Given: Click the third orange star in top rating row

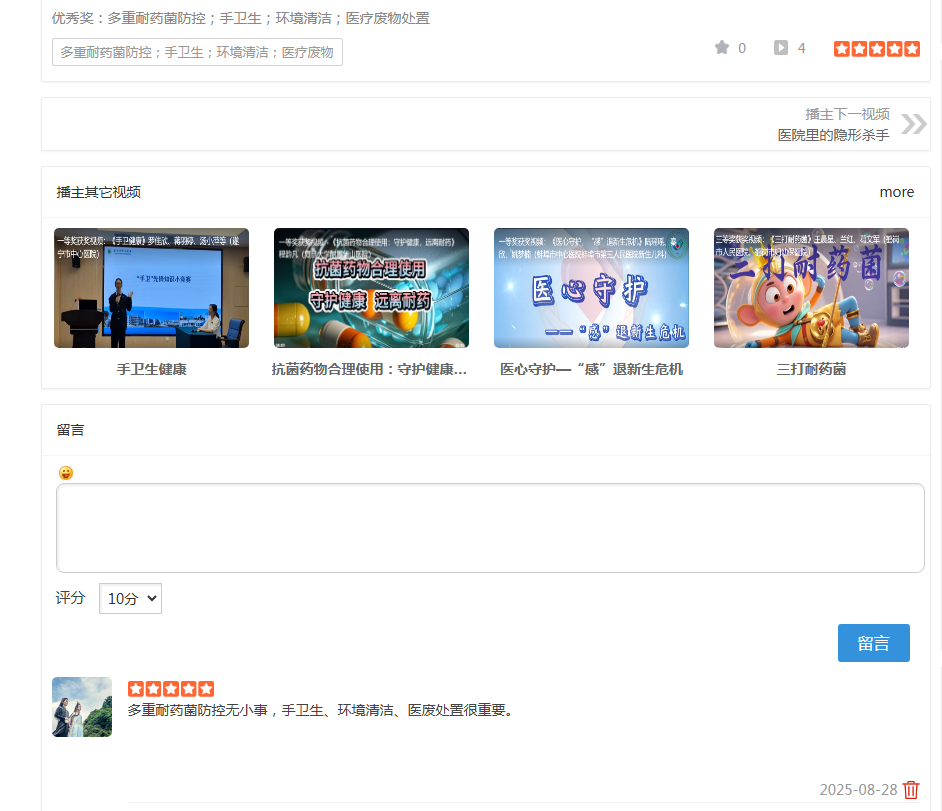Looking at the screenshot, I should coord(876,47).
